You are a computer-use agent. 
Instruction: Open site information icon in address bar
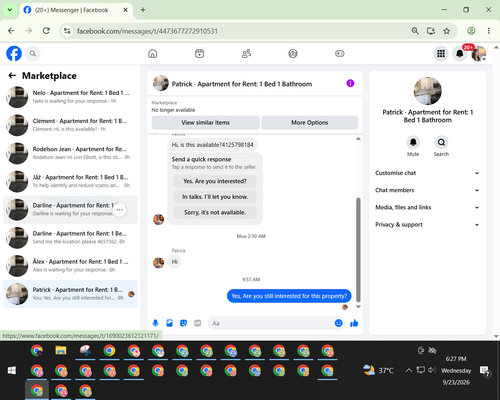pos(67,31)
